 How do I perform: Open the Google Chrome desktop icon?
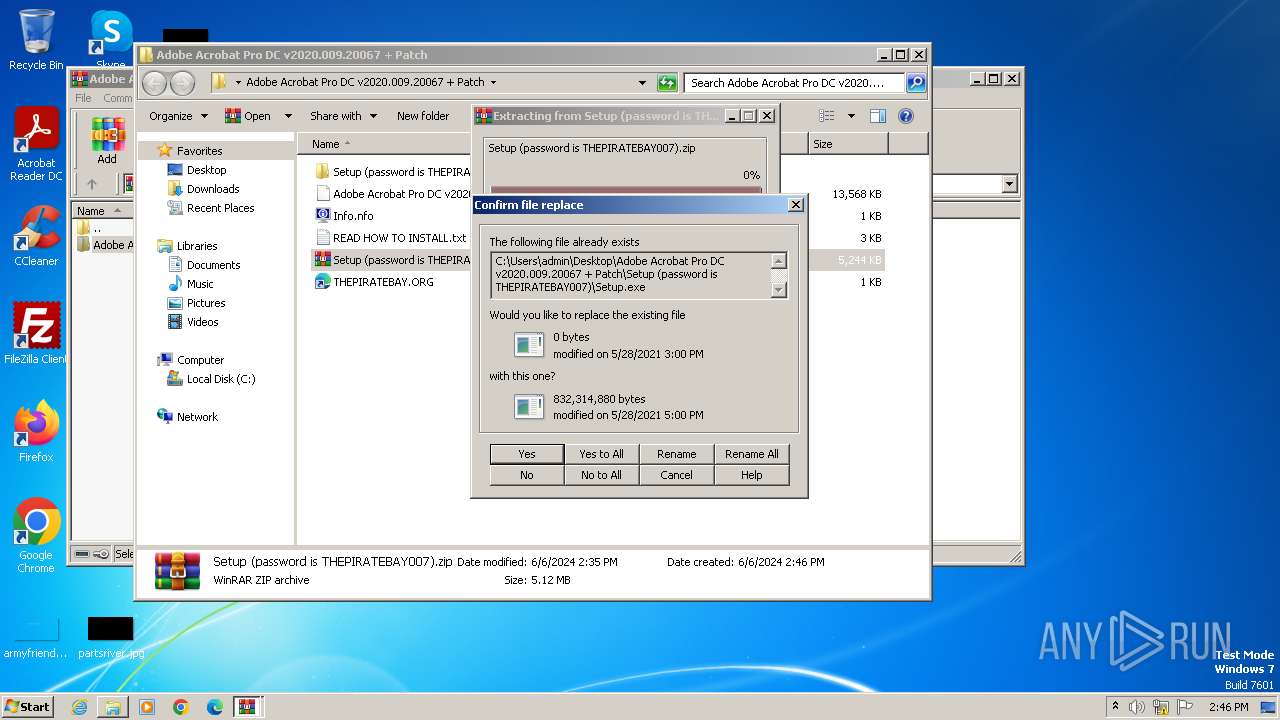click(x=36, y=536)
